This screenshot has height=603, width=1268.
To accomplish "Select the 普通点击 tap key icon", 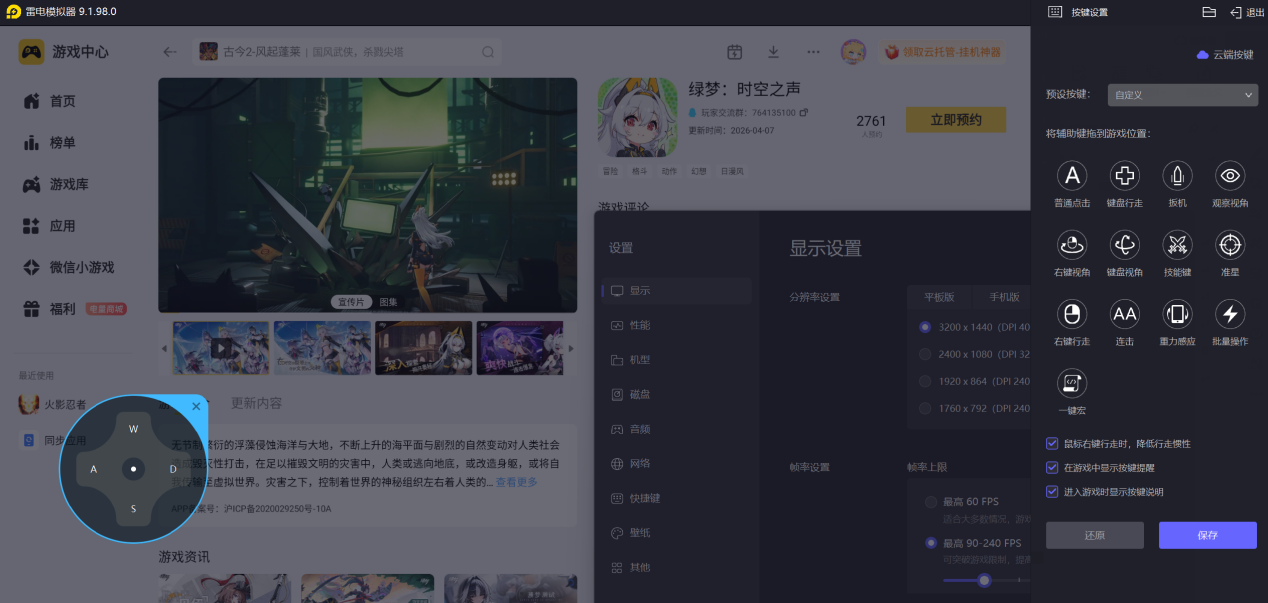I will [x=1072, y=176].
